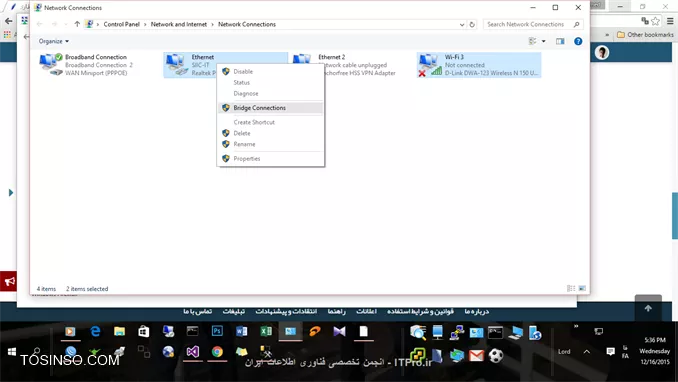This screenshot has height=382, width=678.
Task: Show hidden system tray icons
Action: tap(587, 352)
